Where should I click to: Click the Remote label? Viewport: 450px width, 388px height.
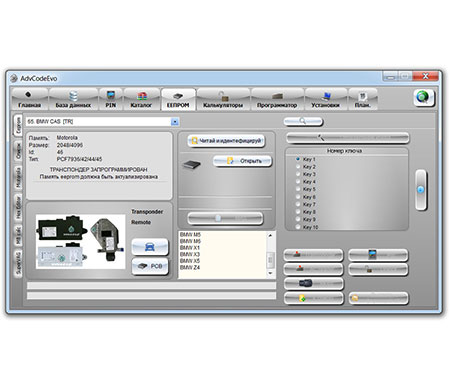[141, 222]
